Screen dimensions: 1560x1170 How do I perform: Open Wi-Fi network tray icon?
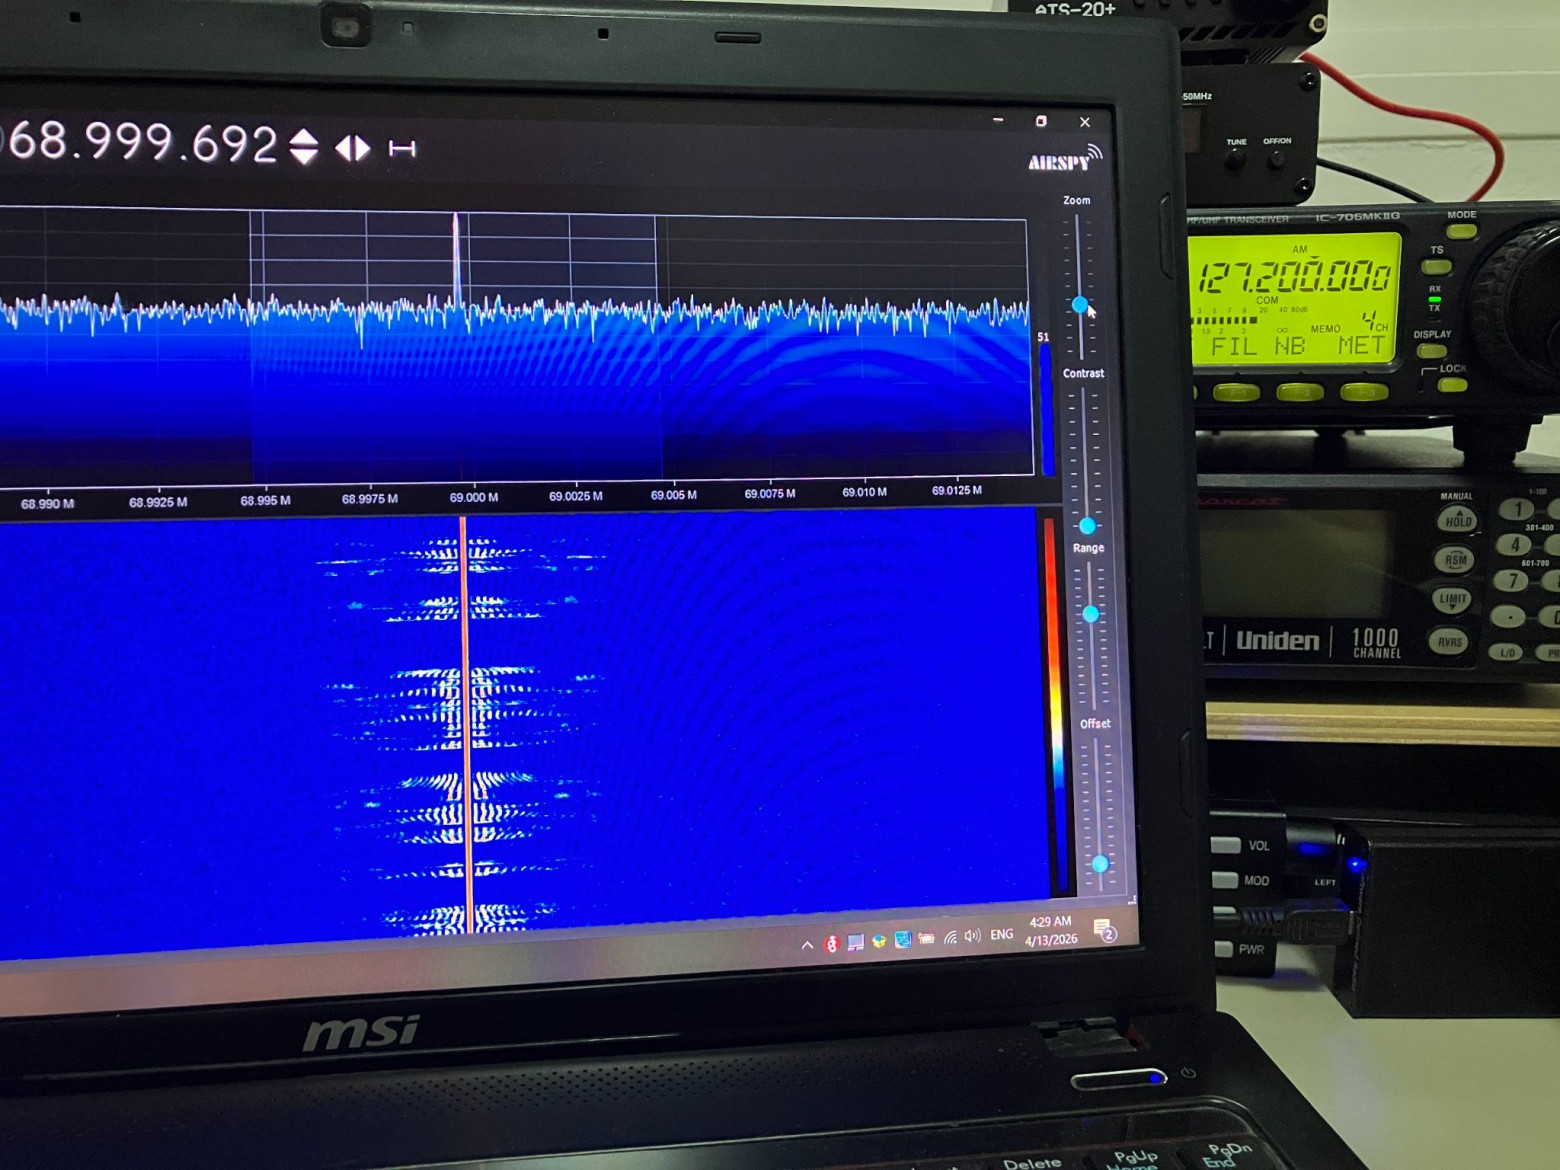click(x=950, y=937)
